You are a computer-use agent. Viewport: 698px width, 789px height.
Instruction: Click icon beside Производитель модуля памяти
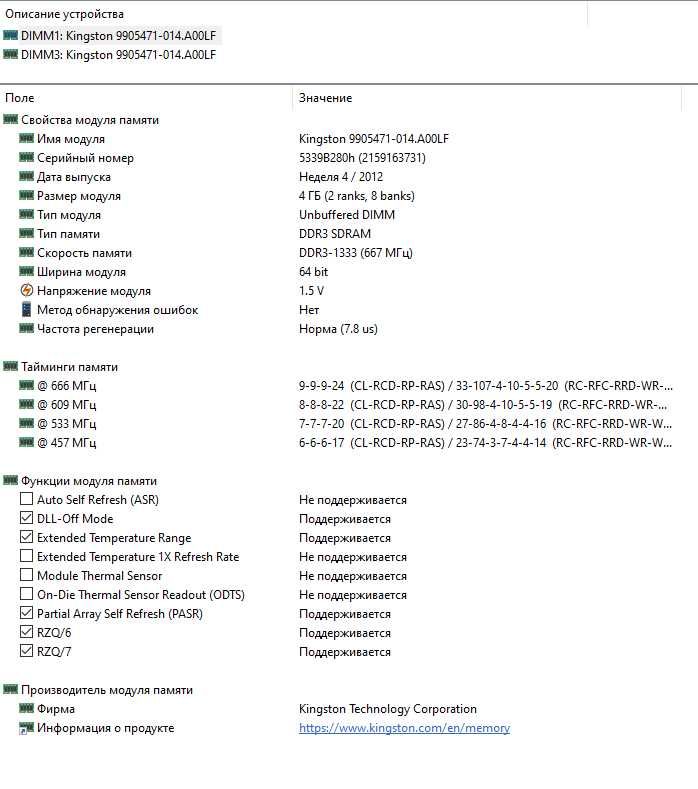[10, 689]
